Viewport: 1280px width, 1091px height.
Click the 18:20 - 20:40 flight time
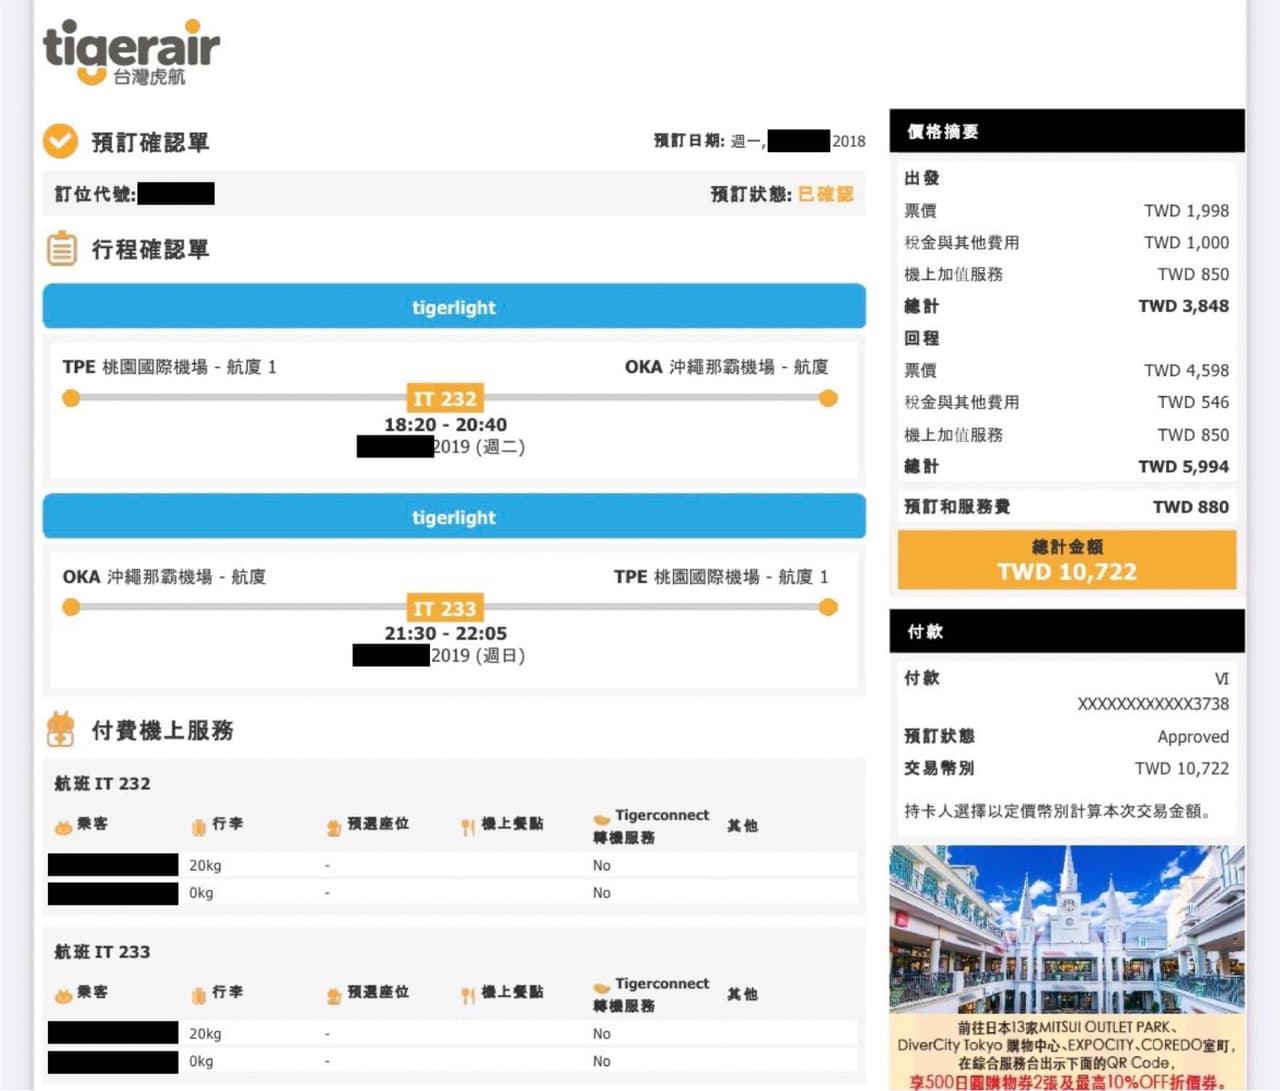click(445, 425)
